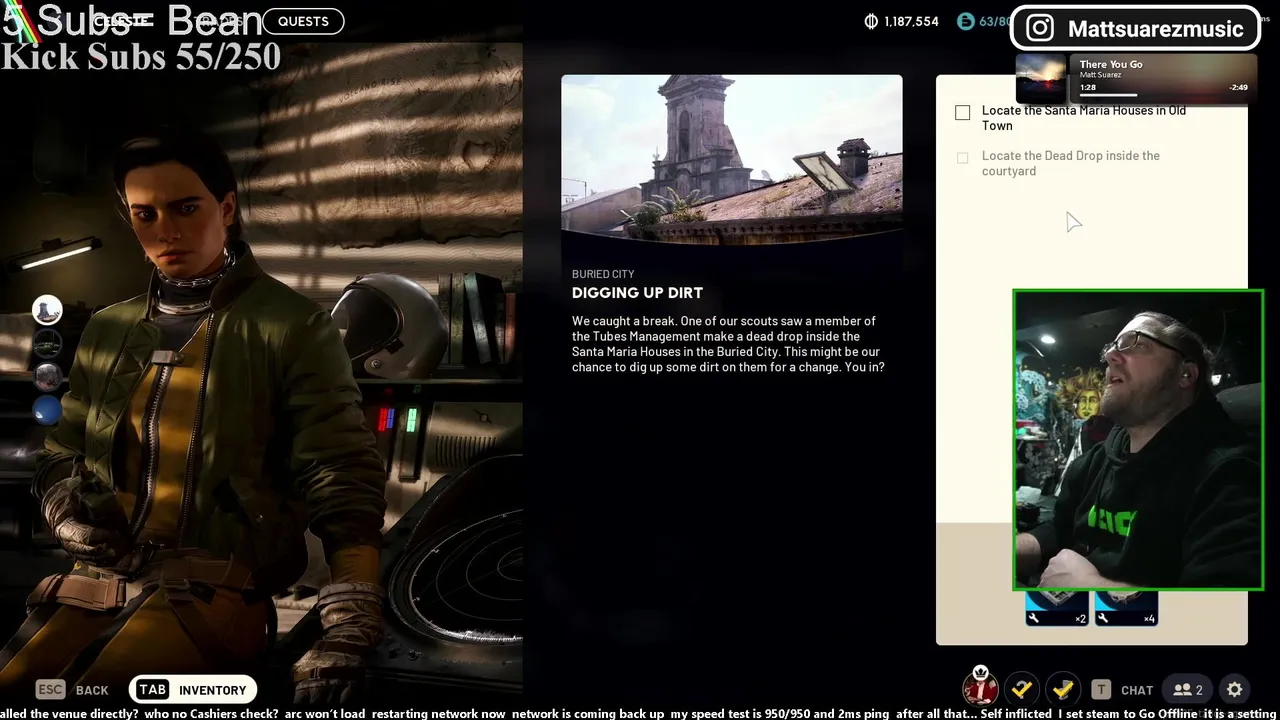Open the QUESTS tab
The width and height of the screenshot is (1280, 720).
(x=303, y=21)
